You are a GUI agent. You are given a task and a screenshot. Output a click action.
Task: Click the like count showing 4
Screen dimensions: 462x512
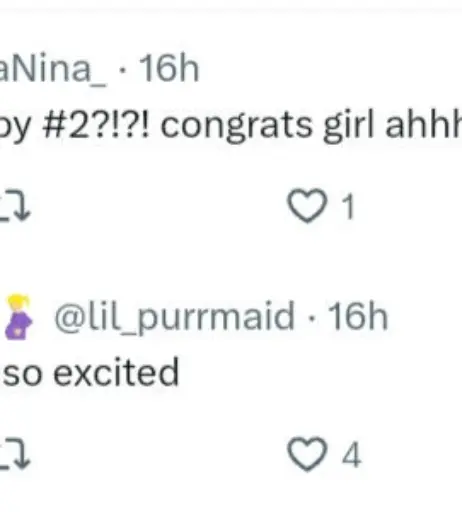point(351,455)
